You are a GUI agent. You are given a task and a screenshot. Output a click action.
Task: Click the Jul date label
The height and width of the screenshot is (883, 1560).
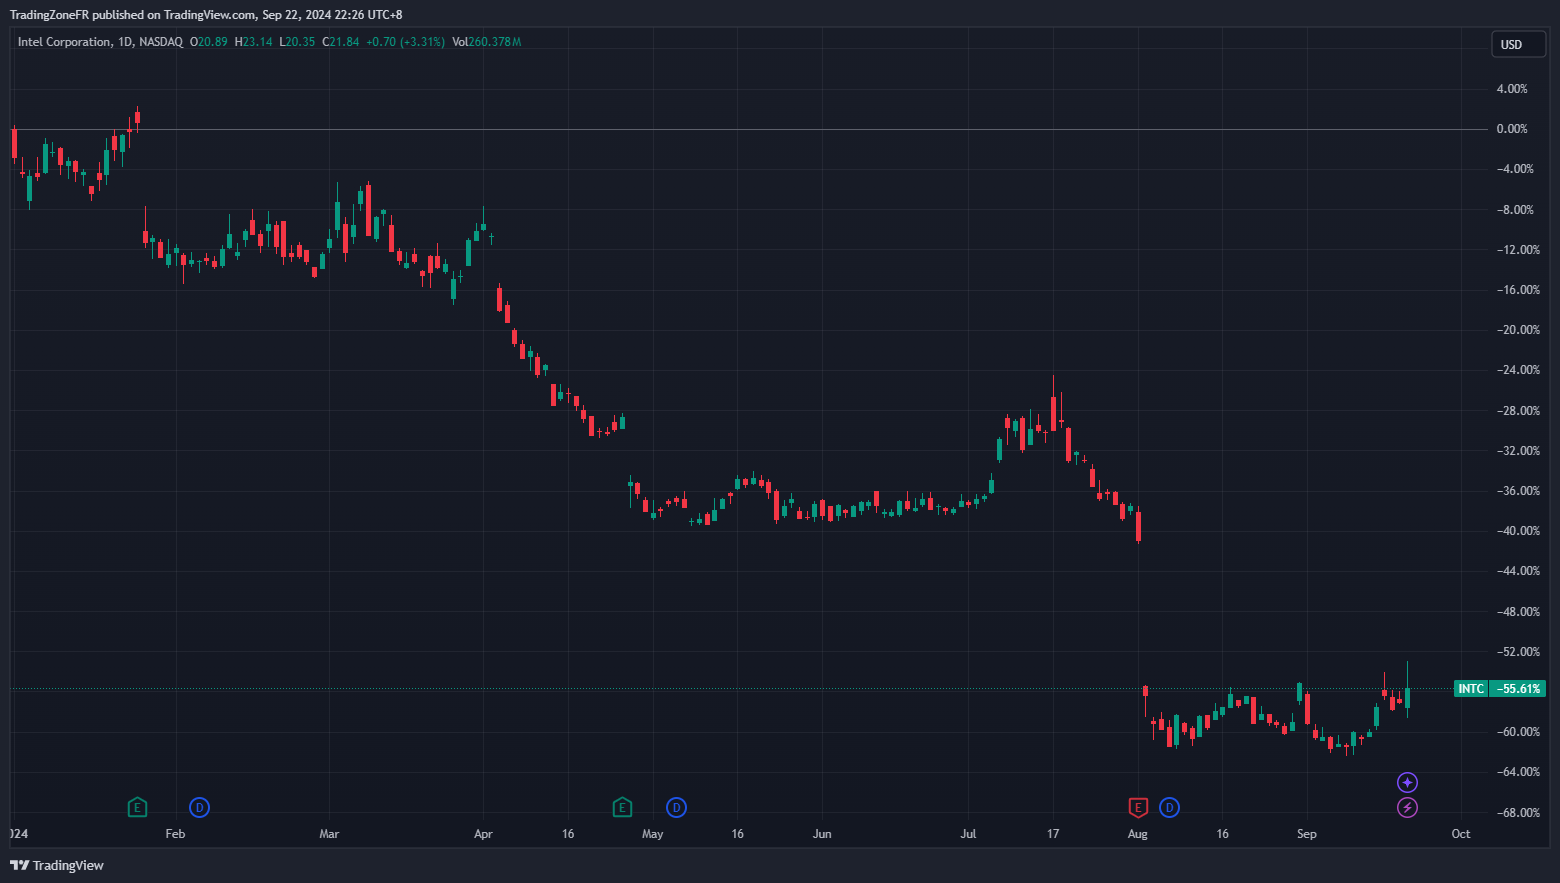[968, 834]
